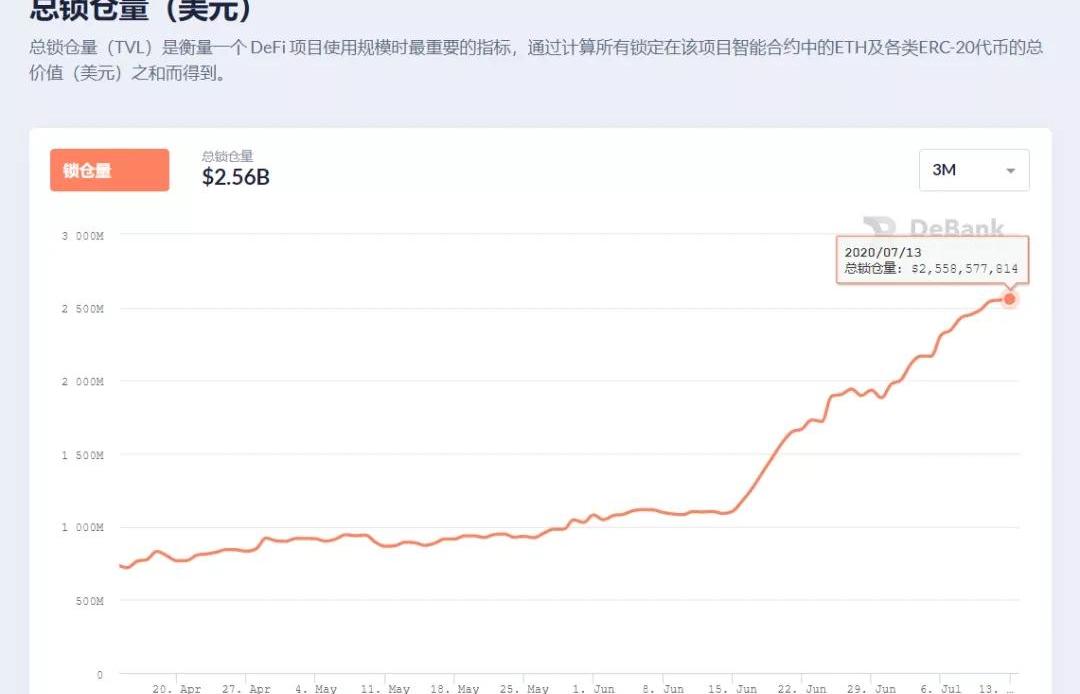Click the highlighted 2020/07/13 data point
Image resolution: width=1080 pixels, height=694 pixels.
click(1009, 299)
